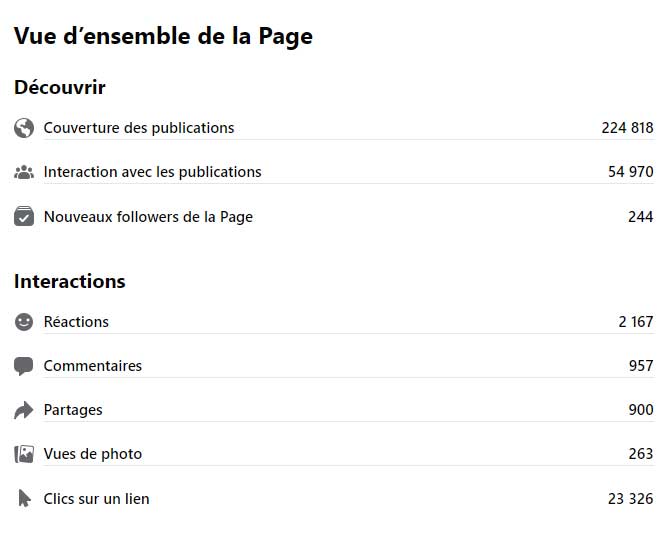Click the globe icon beside Couverture des publications
Screen dimensions: 665x533
coord(24,128)
